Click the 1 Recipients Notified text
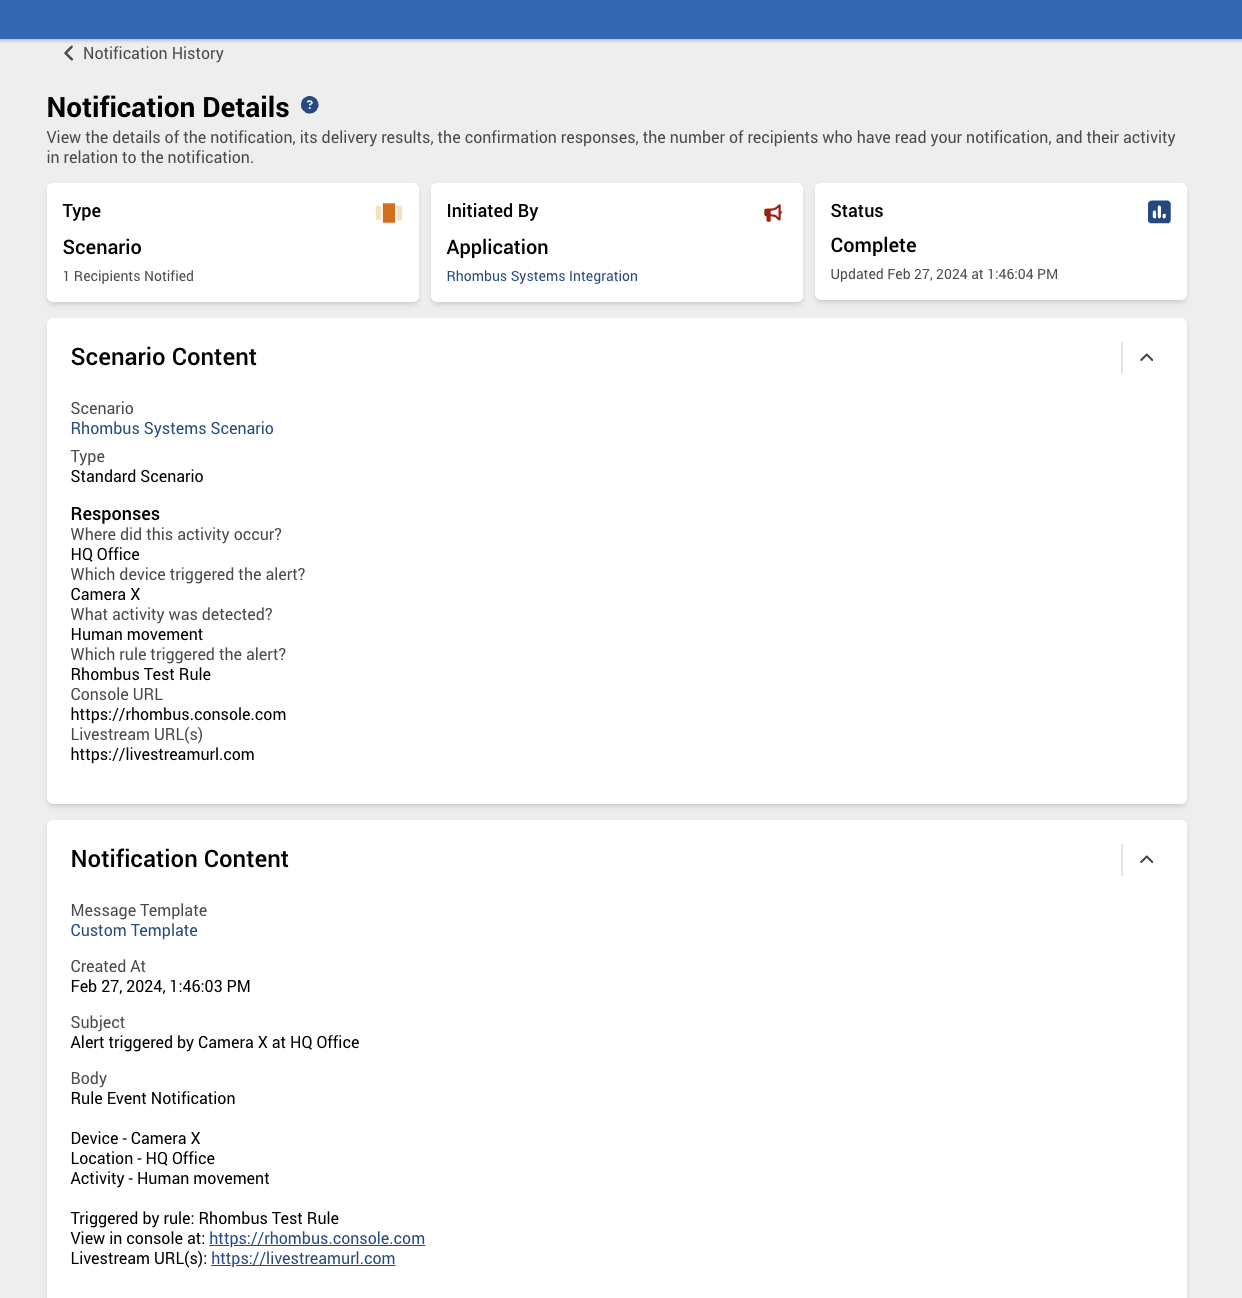The width and height of the screenshot is (1242, 1298). tap(128, 276)
